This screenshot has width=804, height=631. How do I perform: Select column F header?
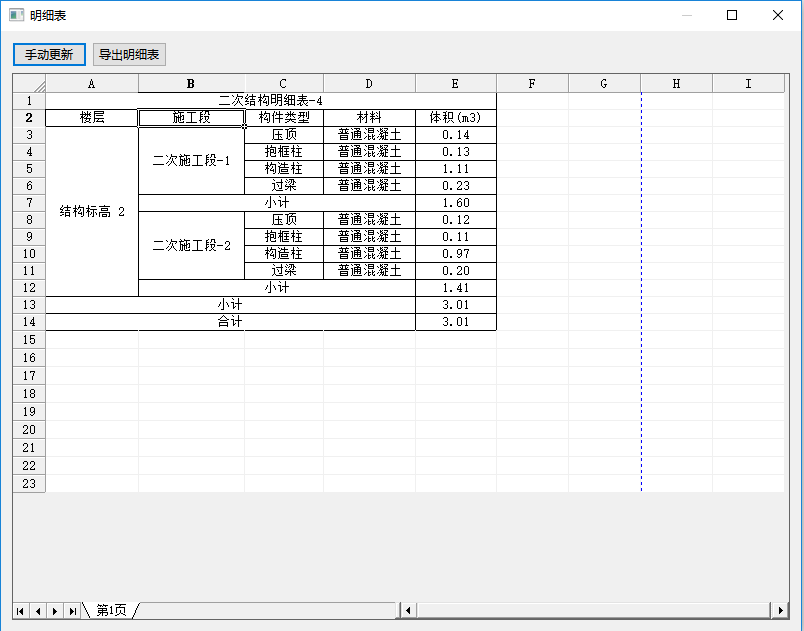pyautogui.click(x=532, y=84)
